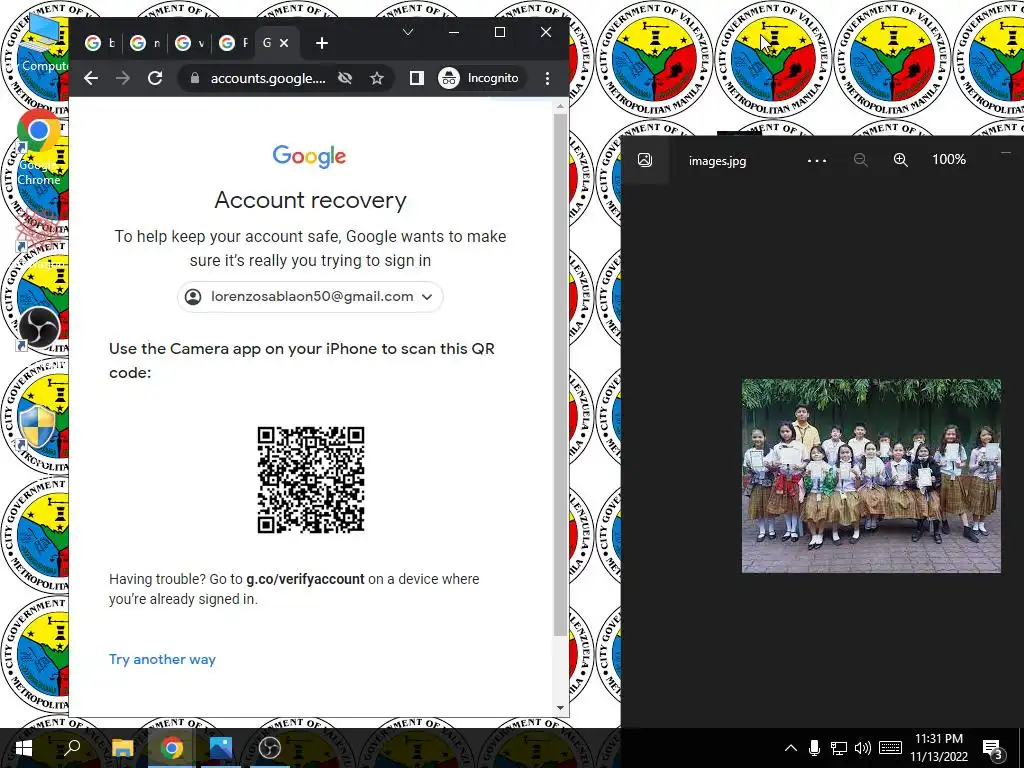This screenshot has width=1024, height=768.
Task: Click Chrome icon on taskbar
Action: point(172,748)
